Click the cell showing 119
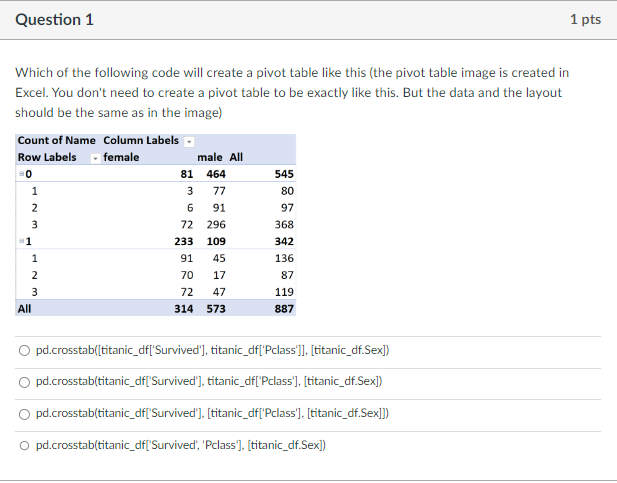Image resolution: width=617 pixels, height=483 pixels. point(284,292)
